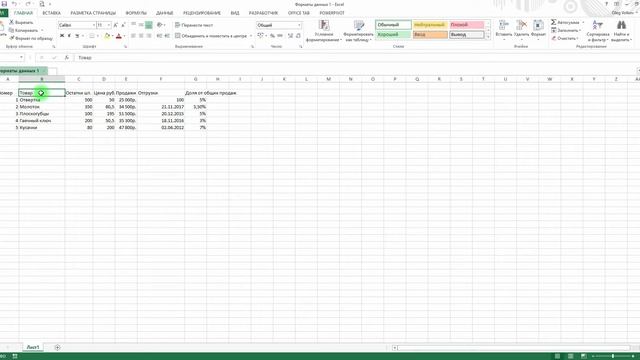The image size is (640, 360).
Task: Open РАЗРАБОТЧИК developer tab
Action: (263, 13)
